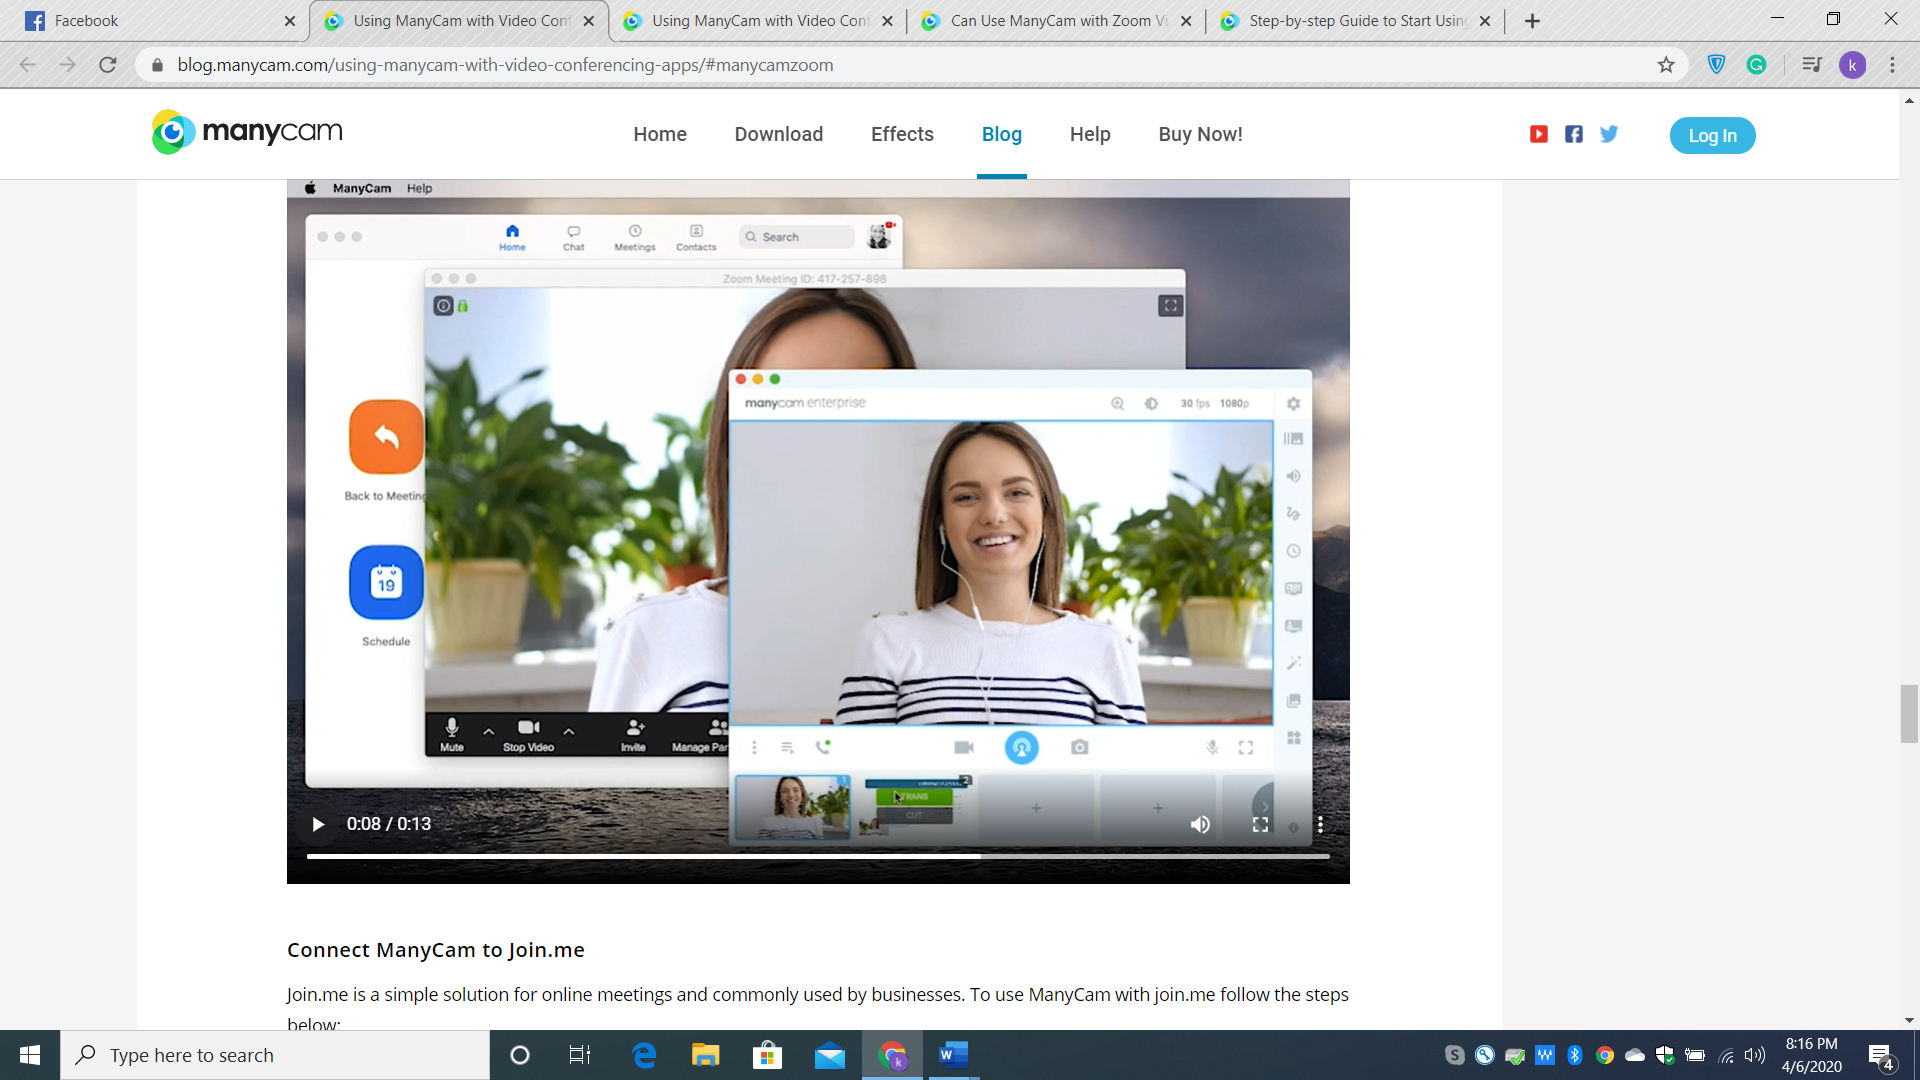The image size is (1920, 1080).
Task: Bookmark this page with the star icon
Action: pos(1666,65)
